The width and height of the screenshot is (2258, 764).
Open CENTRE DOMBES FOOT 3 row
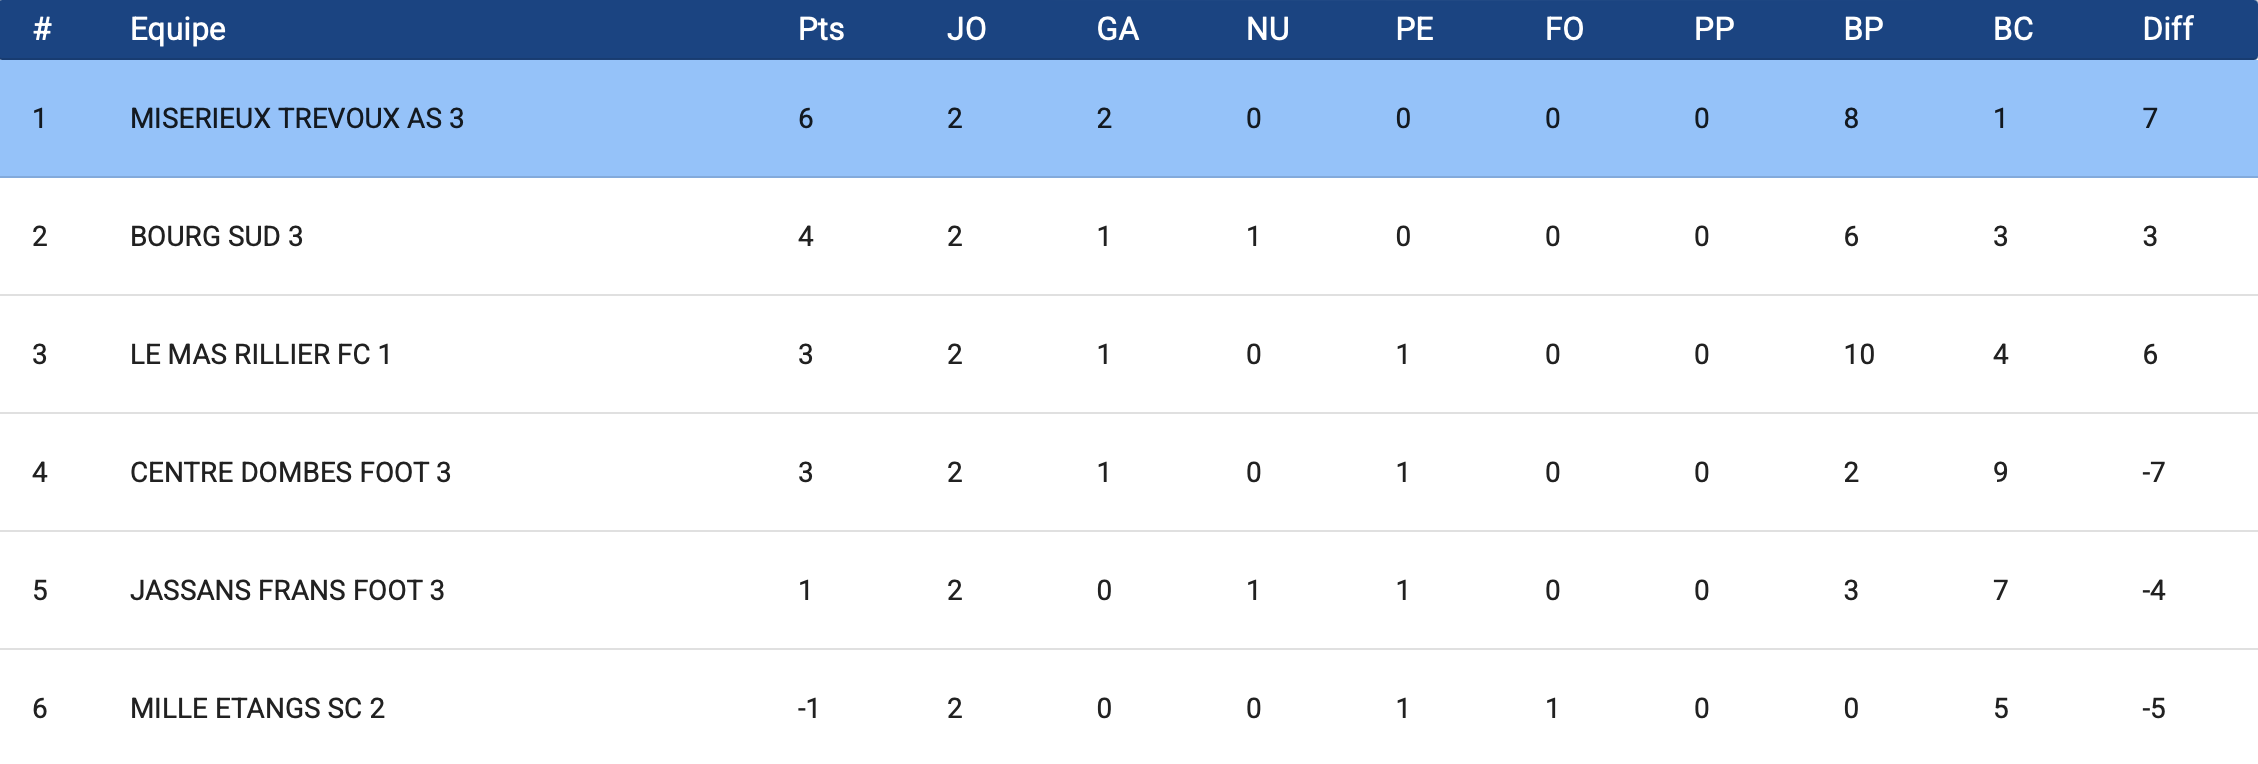click(x=290, y=472)
